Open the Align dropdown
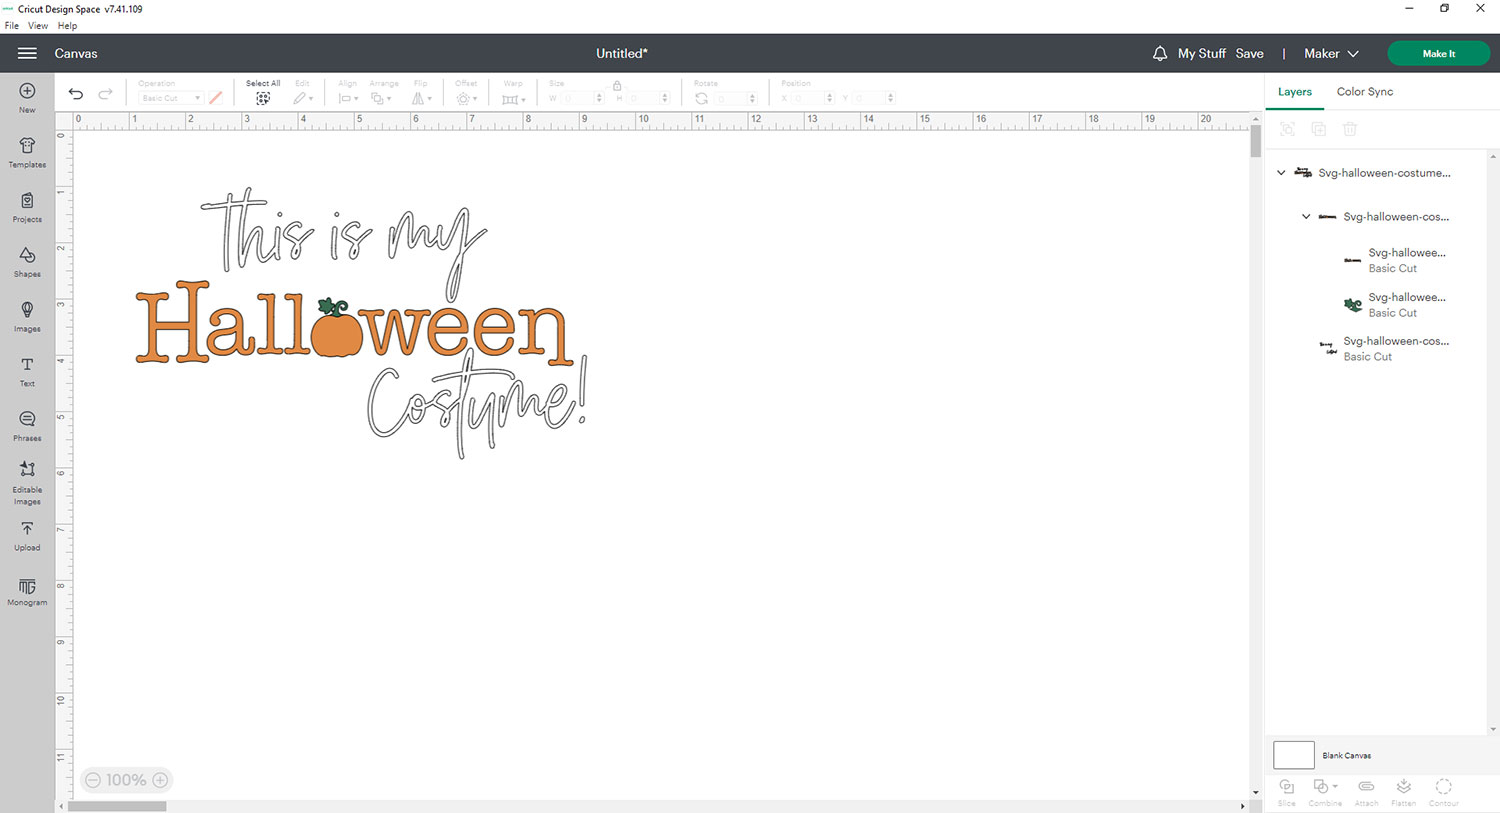 click(348, 93)
